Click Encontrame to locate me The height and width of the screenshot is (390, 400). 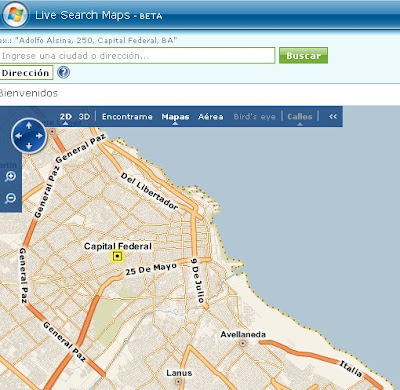pyautogui.click(x=127, y=117)
